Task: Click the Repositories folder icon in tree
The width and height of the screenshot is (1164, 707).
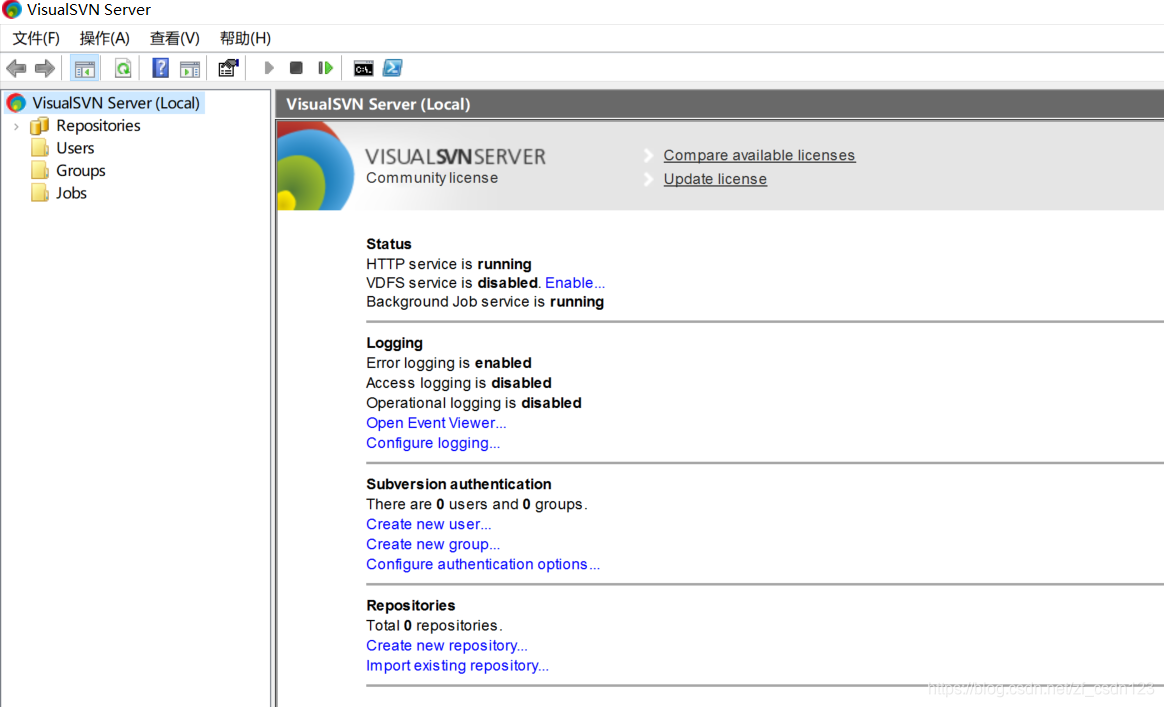Action: 40,126
